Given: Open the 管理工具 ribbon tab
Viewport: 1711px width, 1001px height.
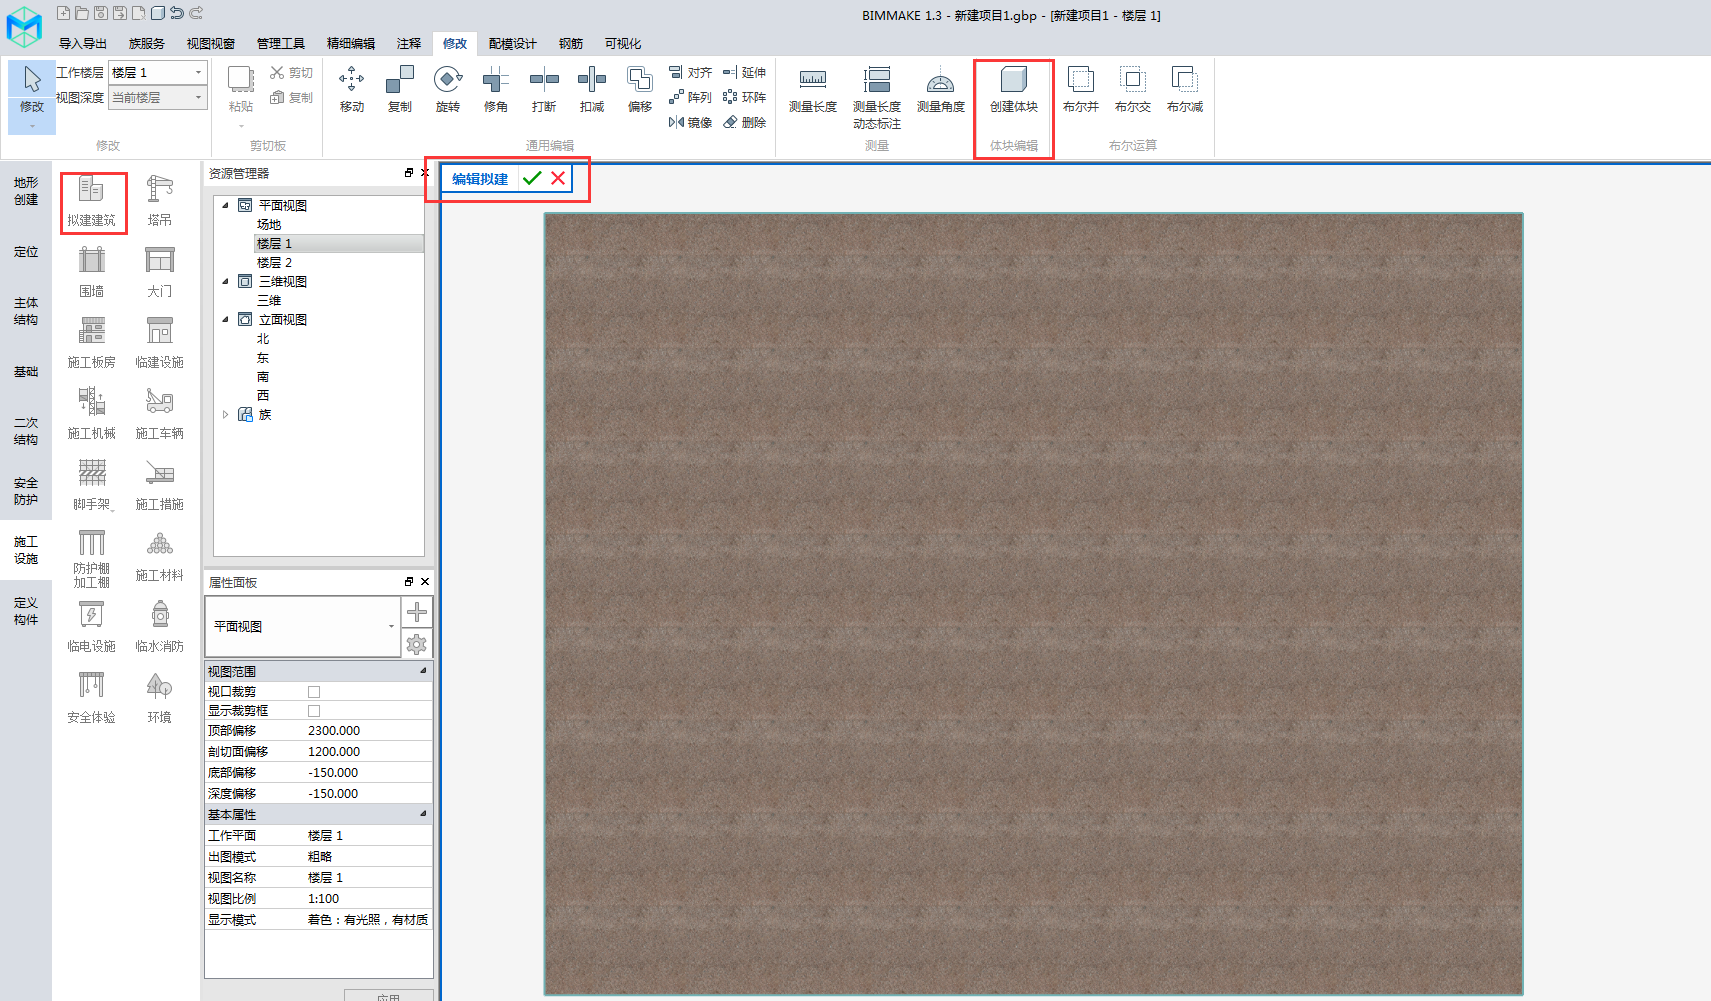Looking at the screenshot, I should point(281,43).
